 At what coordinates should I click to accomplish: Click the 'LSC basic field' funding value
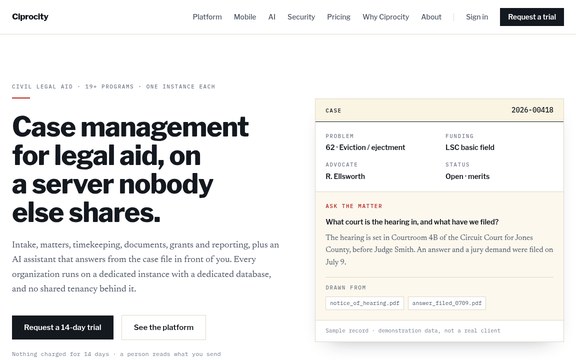click(470, 147)
